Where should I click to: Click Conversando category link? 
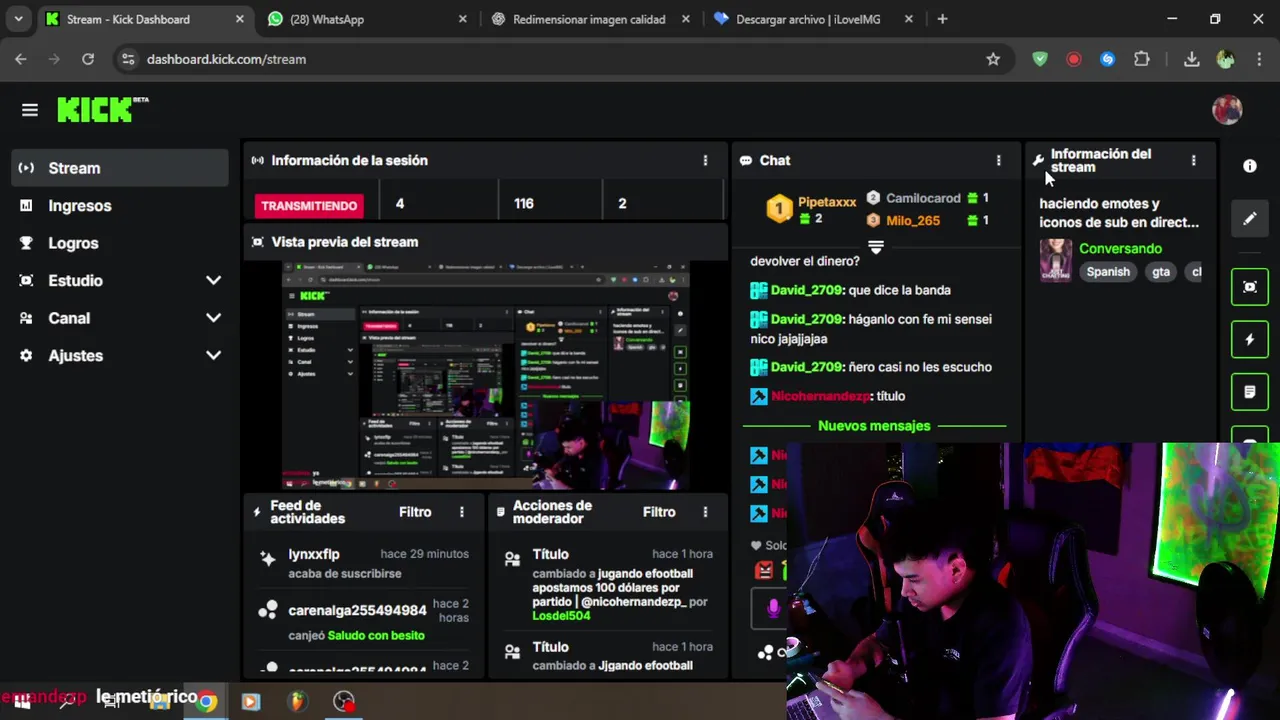click(x=1120, y=248)
